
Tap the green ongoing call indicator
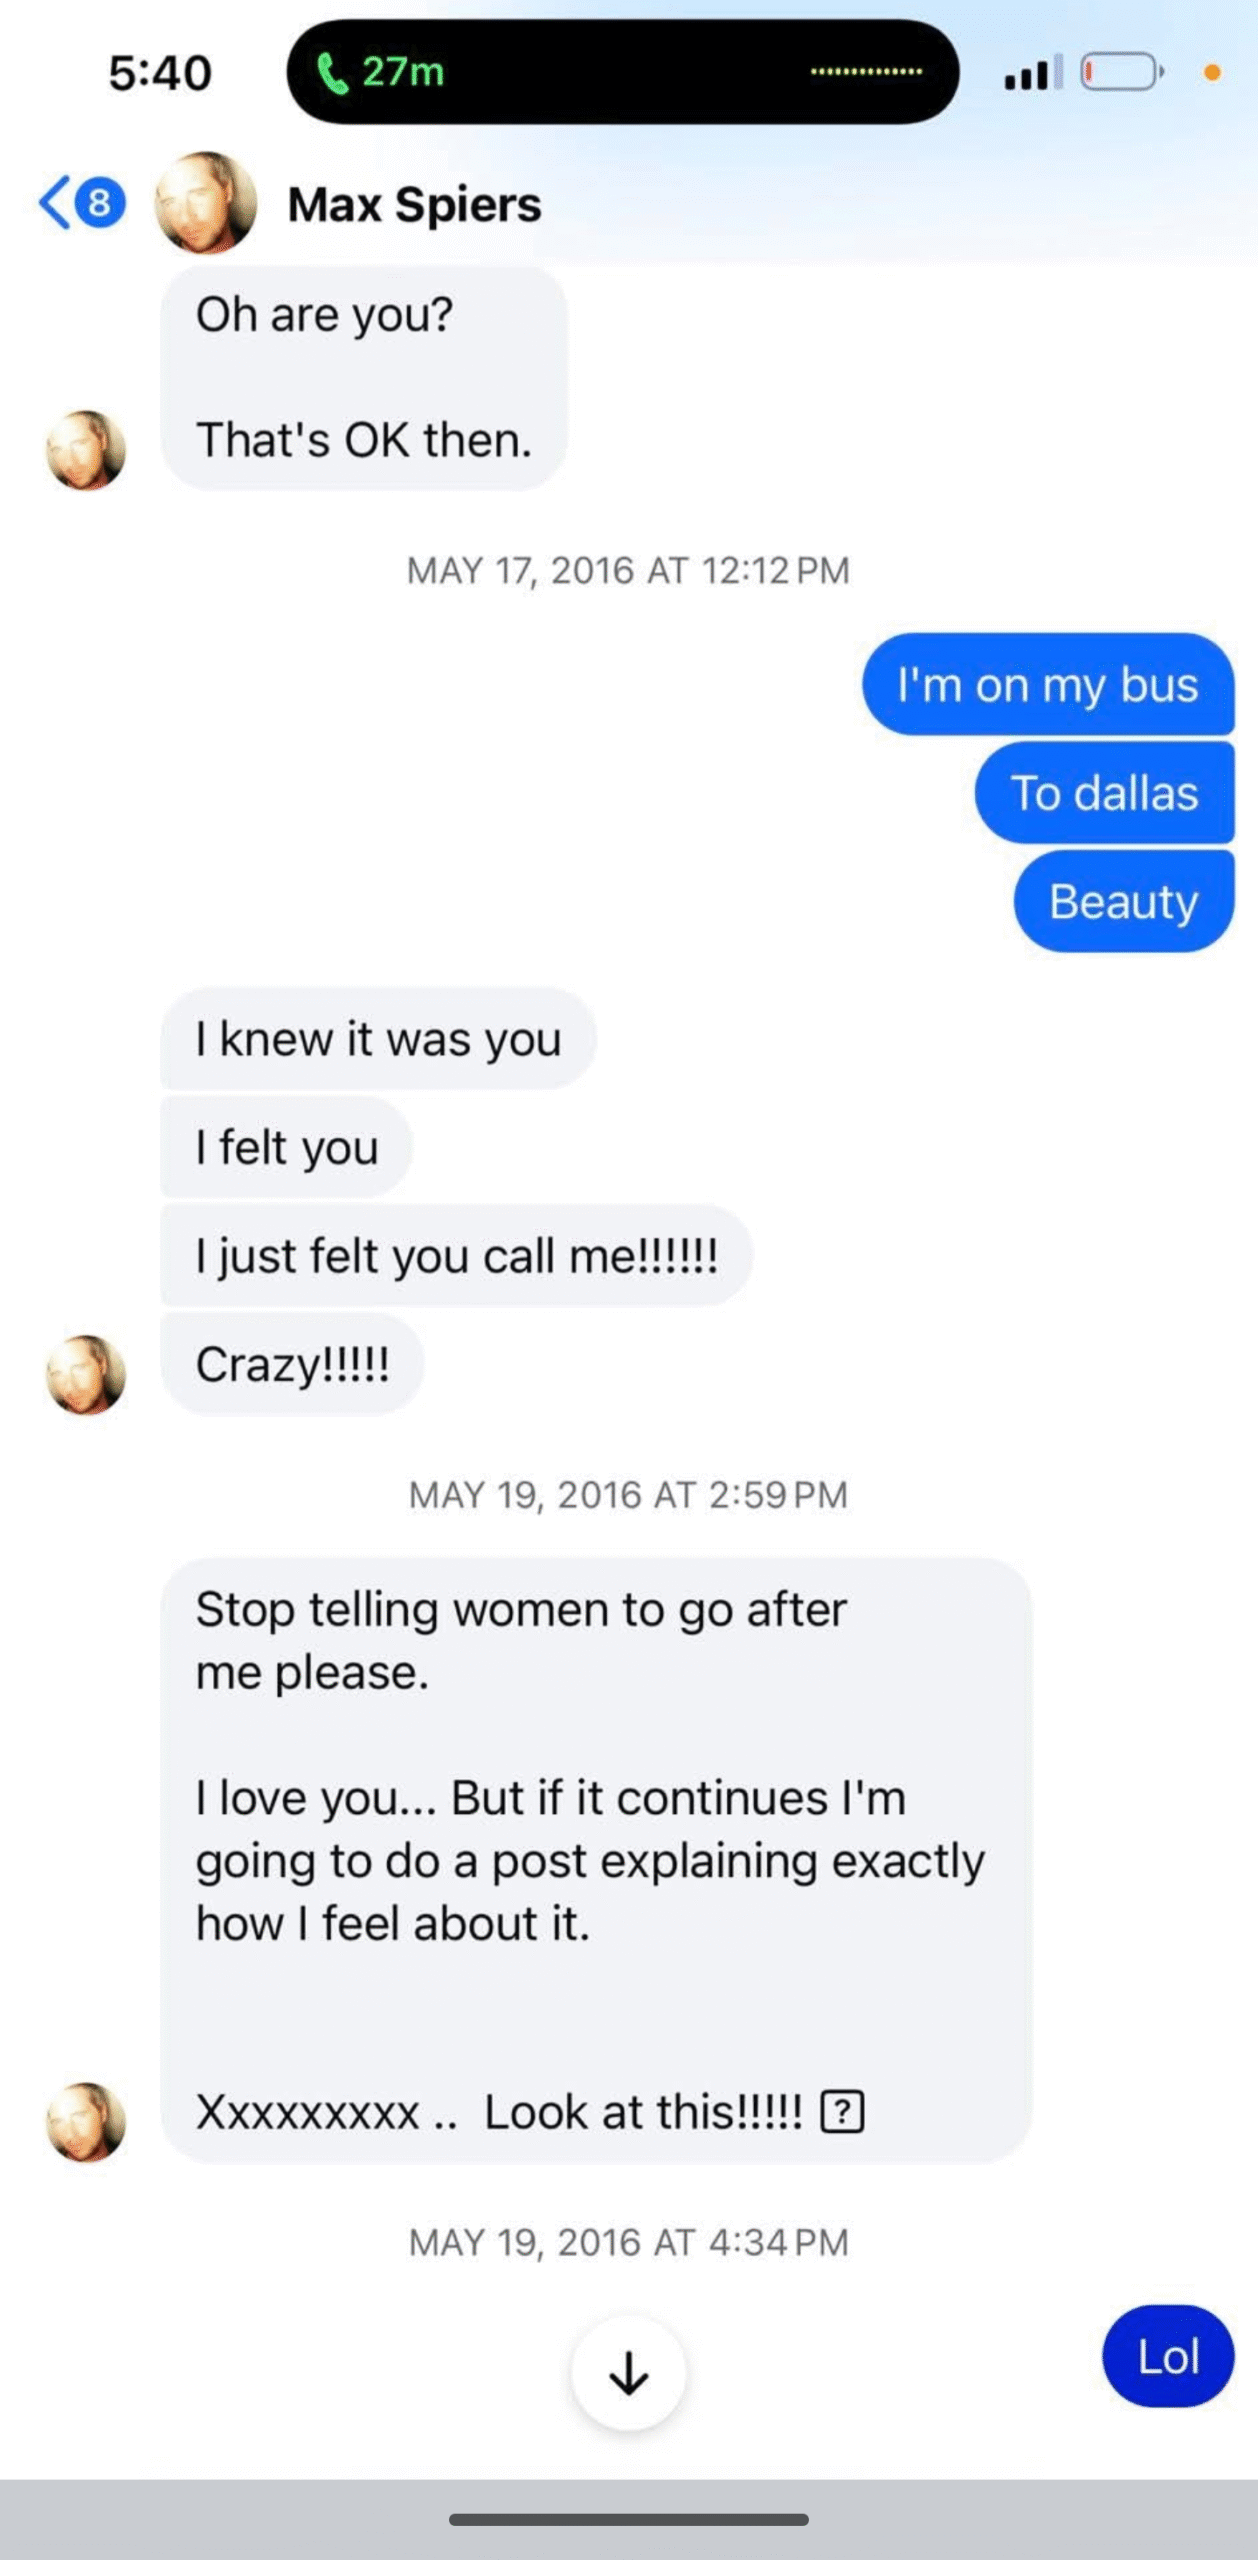tap(381, 72)
